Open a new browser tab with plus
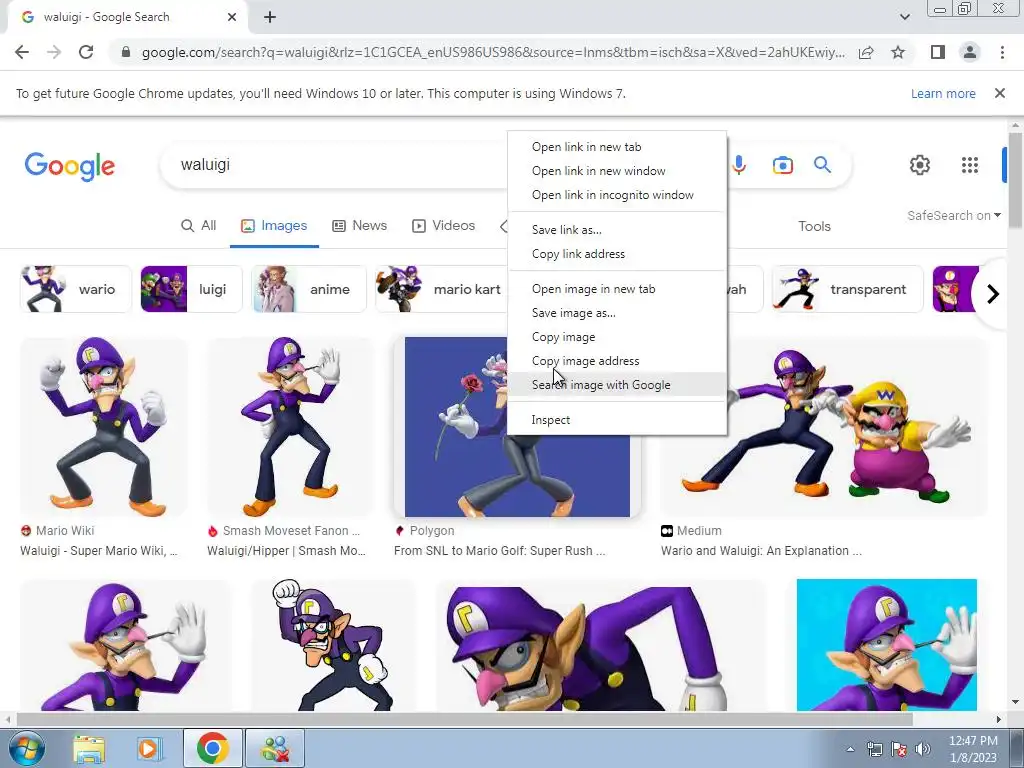 tap(270, 18)
